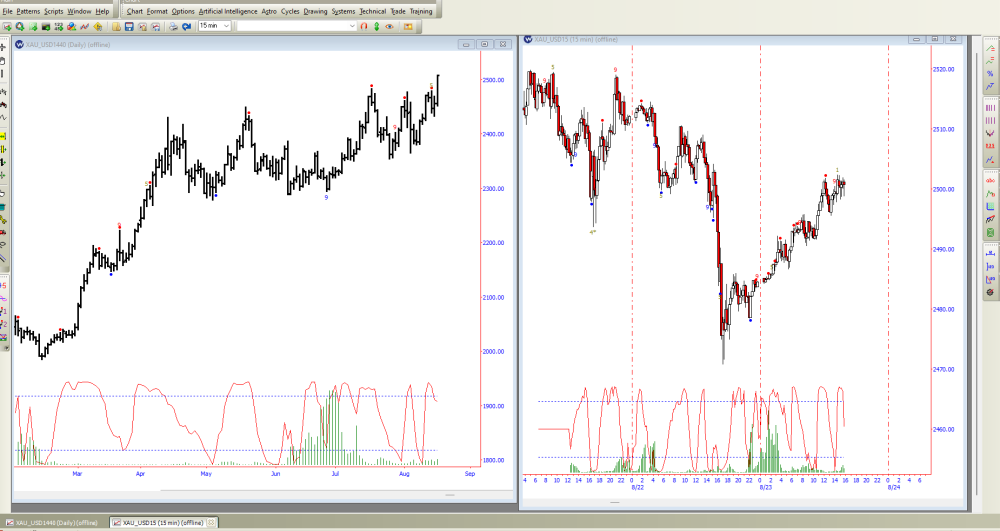Click the red magnet icon in toolbar
This screenshot has height=531, width=1000.
click(364, 25)
